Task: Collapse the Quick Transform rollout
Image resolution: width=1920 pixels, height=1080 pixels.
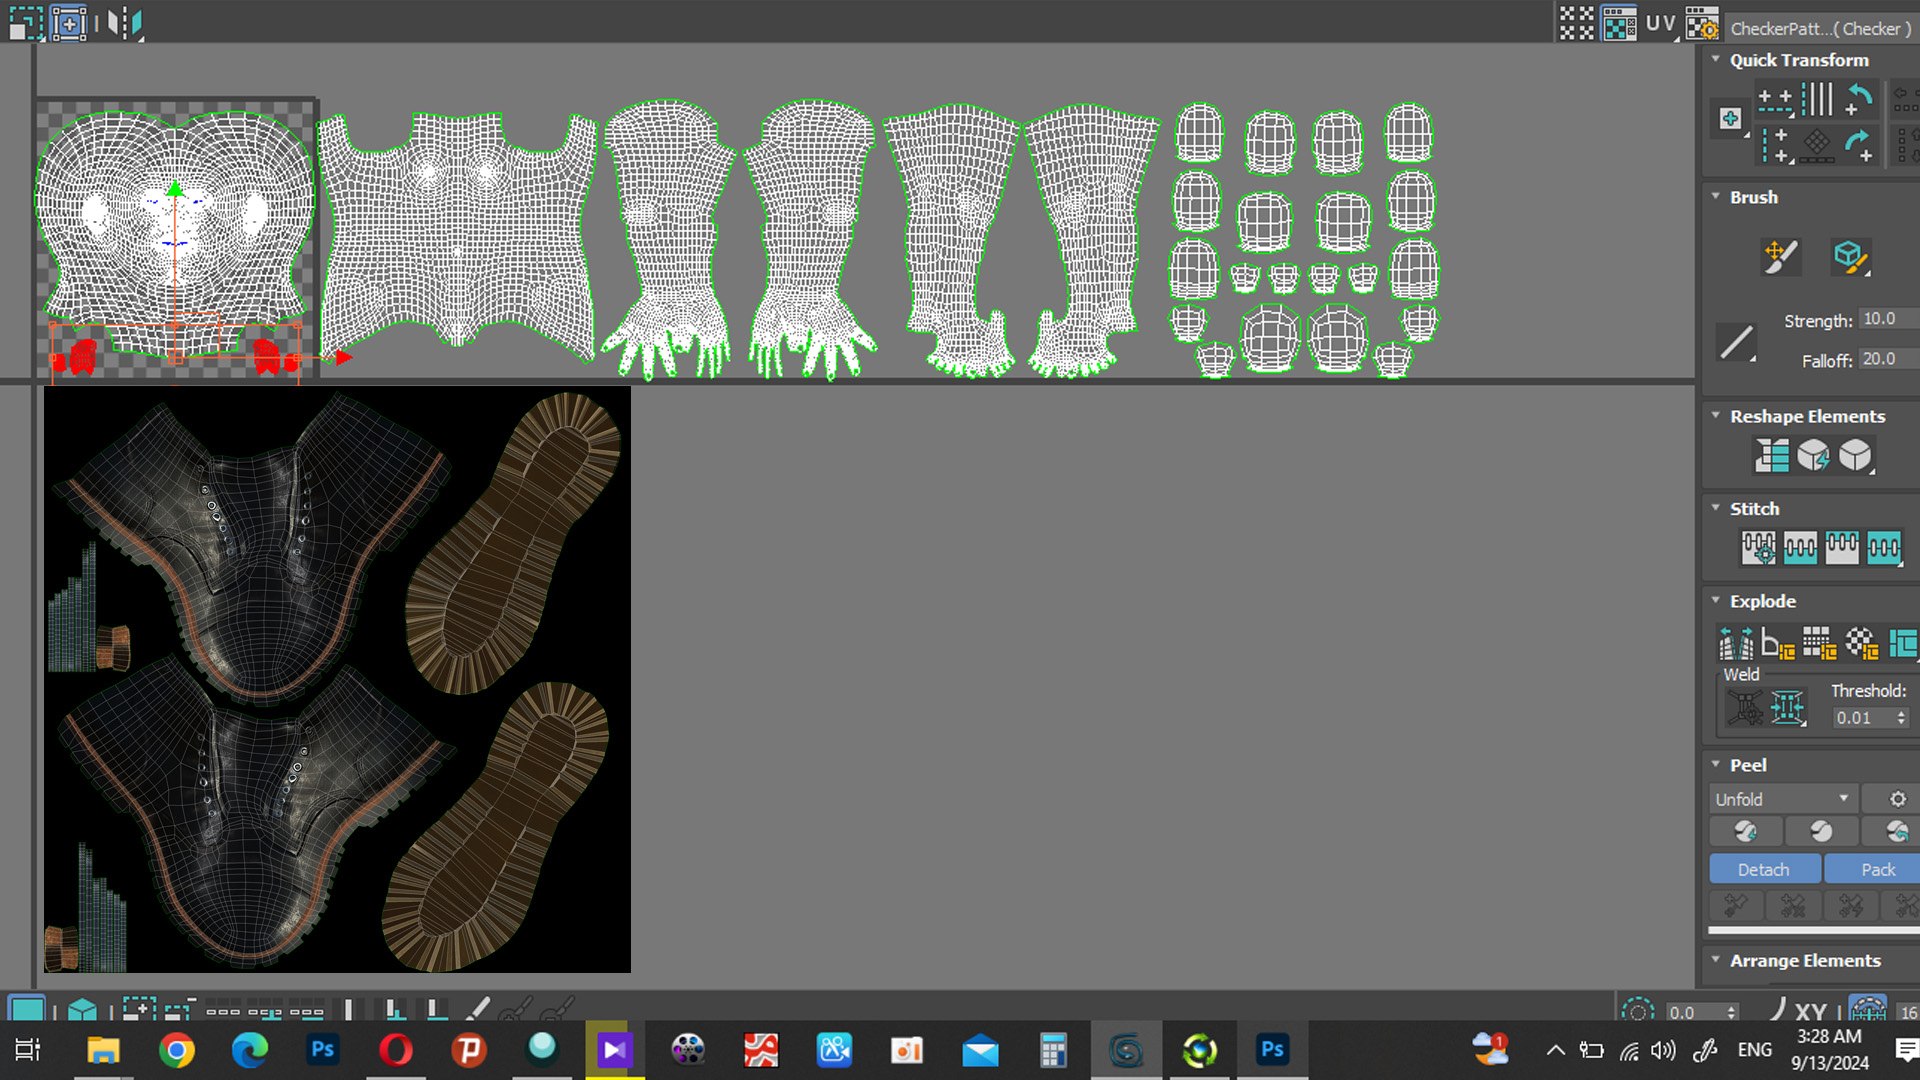Action: tap(1716, 59)
